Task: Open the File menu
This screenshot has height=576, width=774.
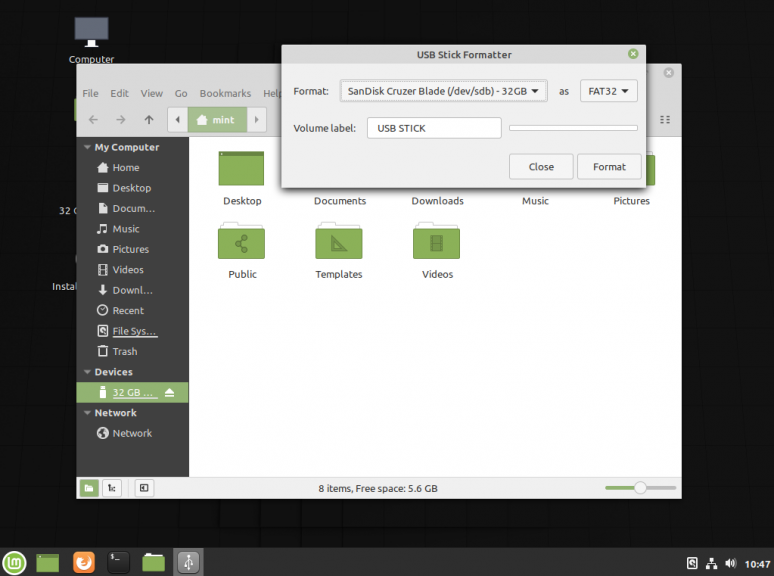Action: (90, 93)
